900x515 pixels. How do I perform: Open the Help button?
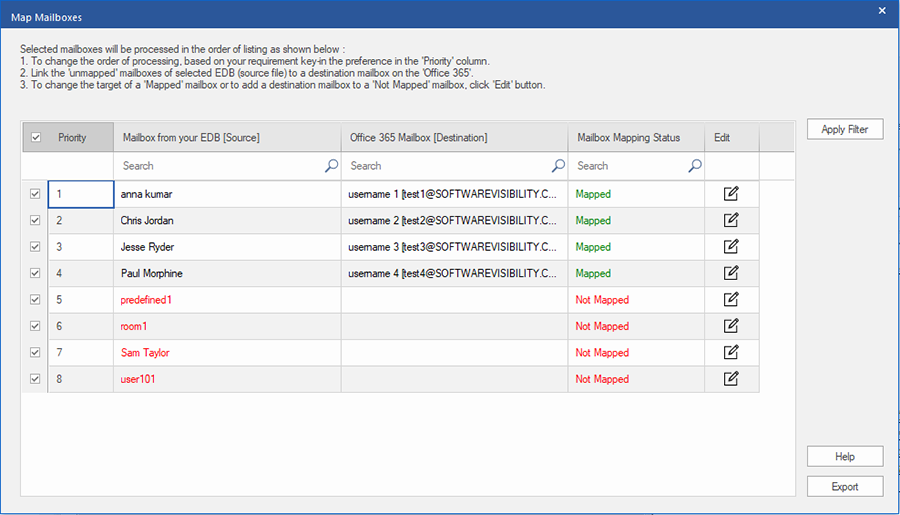tap(845, 456)
